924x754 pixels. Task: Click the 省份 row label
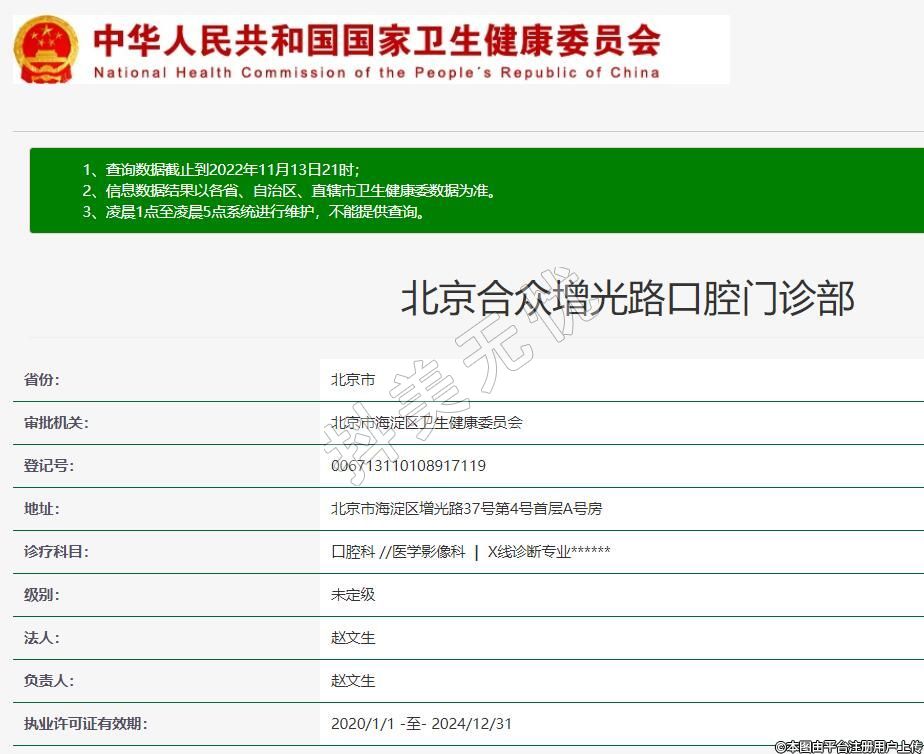click(x=42, y=380)
